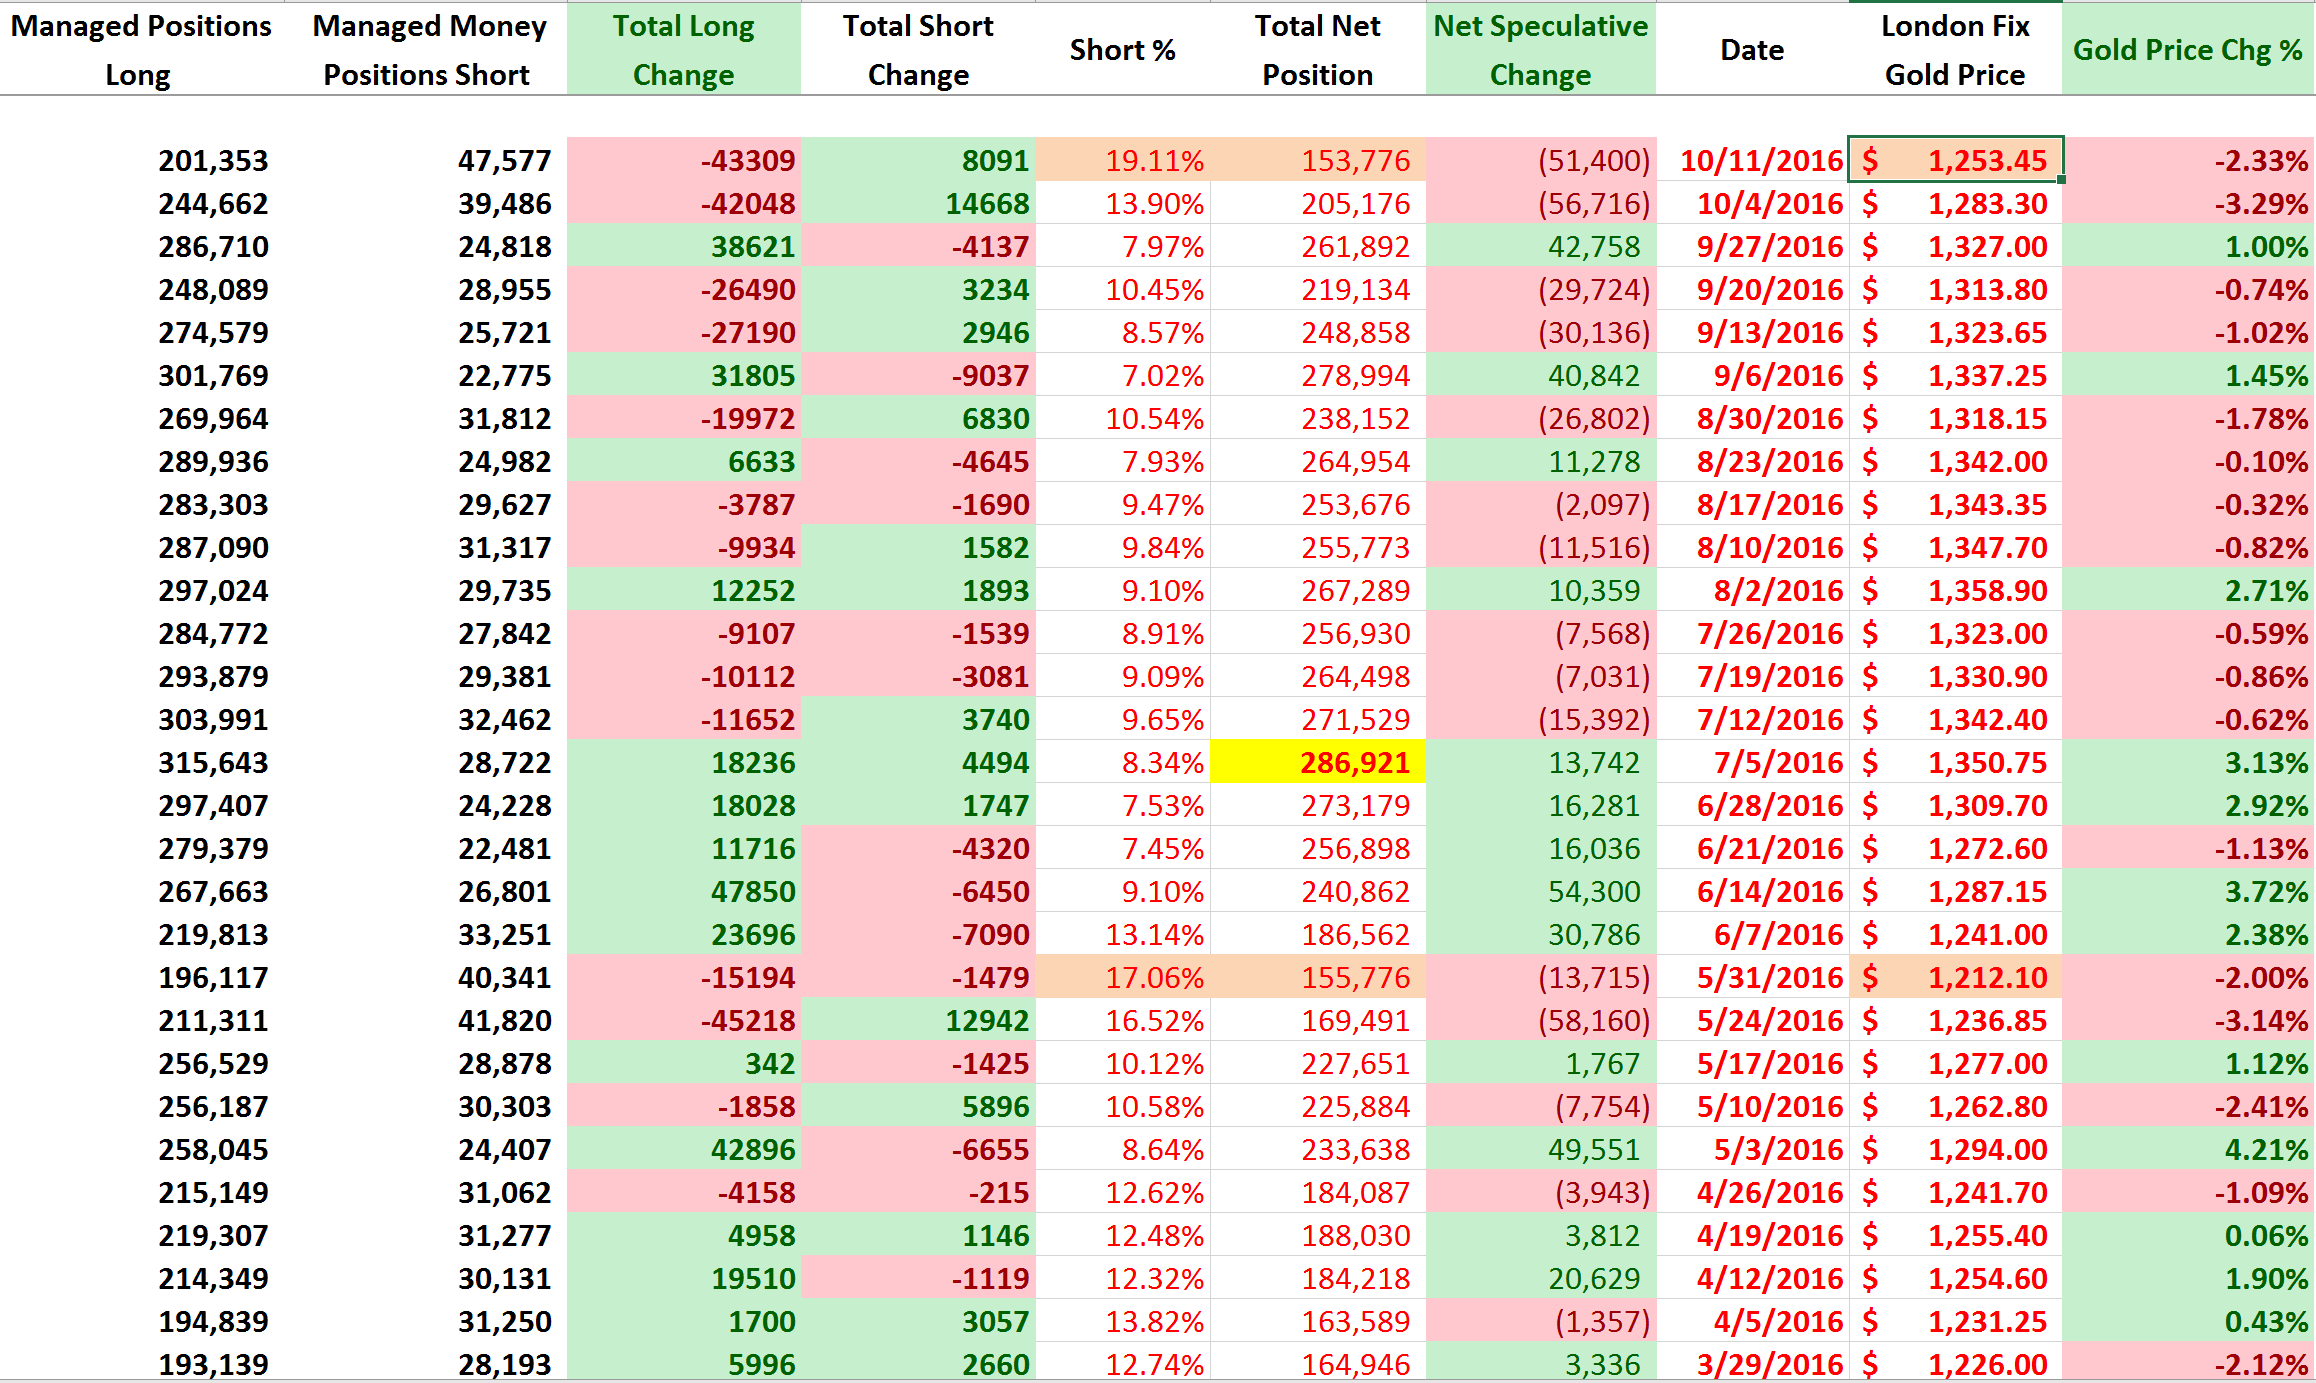Viewport: 2316px width, 1383px height.
Task: Click the Managed Positions Long header
Action: coord(140,50)
